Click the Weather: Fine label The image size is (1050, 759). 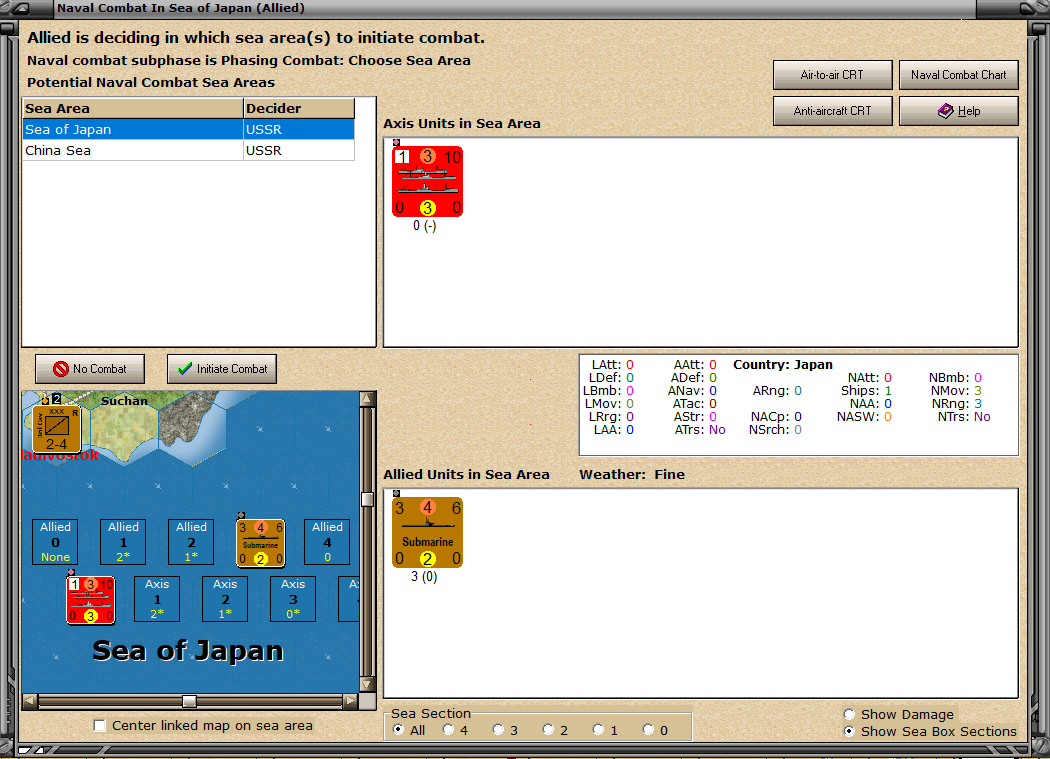[x=631, y=474]
